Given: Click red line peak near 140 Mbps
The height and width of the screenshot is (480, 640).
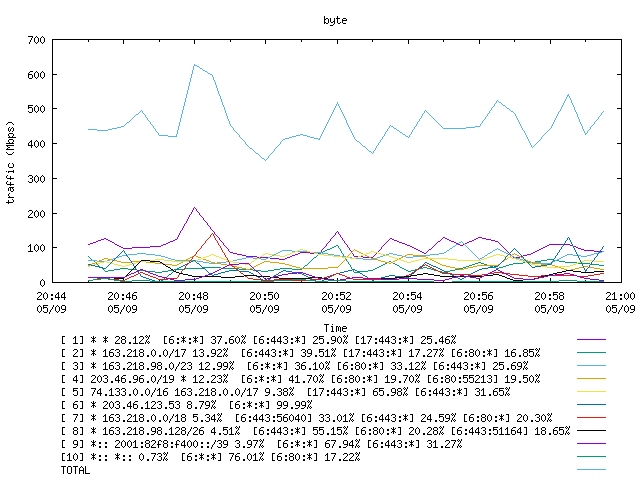Looking at the screenshot, I should [212, 233].
